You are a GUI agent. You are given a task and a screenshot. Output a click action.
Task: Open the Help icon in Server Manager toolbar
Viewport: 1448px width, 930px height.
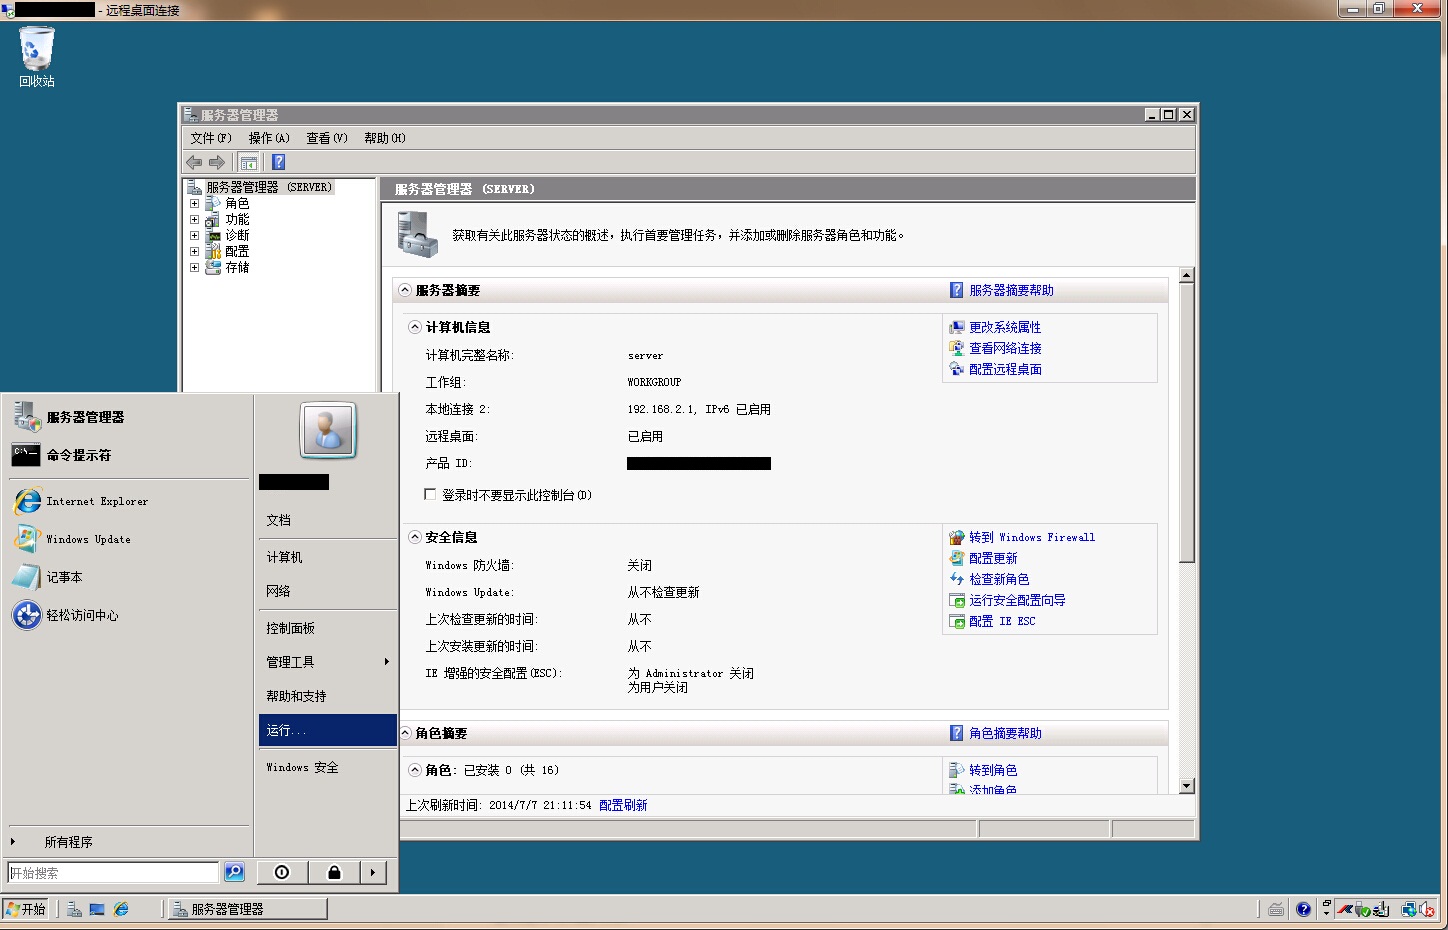click(x=279, y=162)
